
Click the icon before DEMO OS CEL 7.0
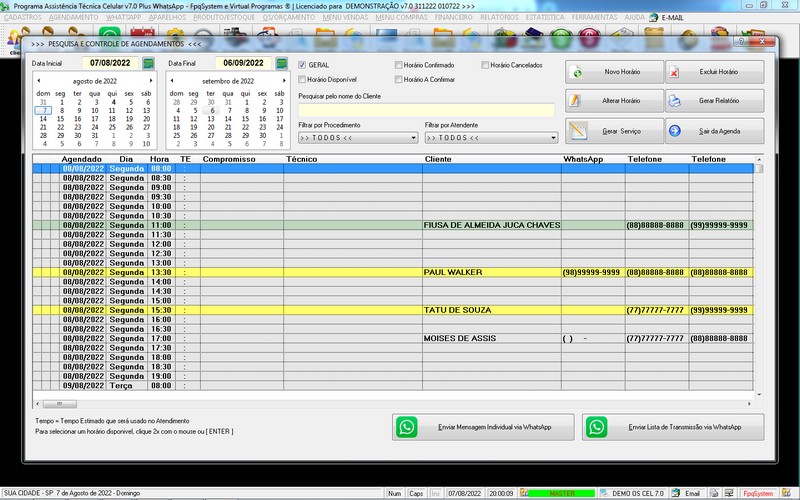pyautogui.click(x=604, y=493)
